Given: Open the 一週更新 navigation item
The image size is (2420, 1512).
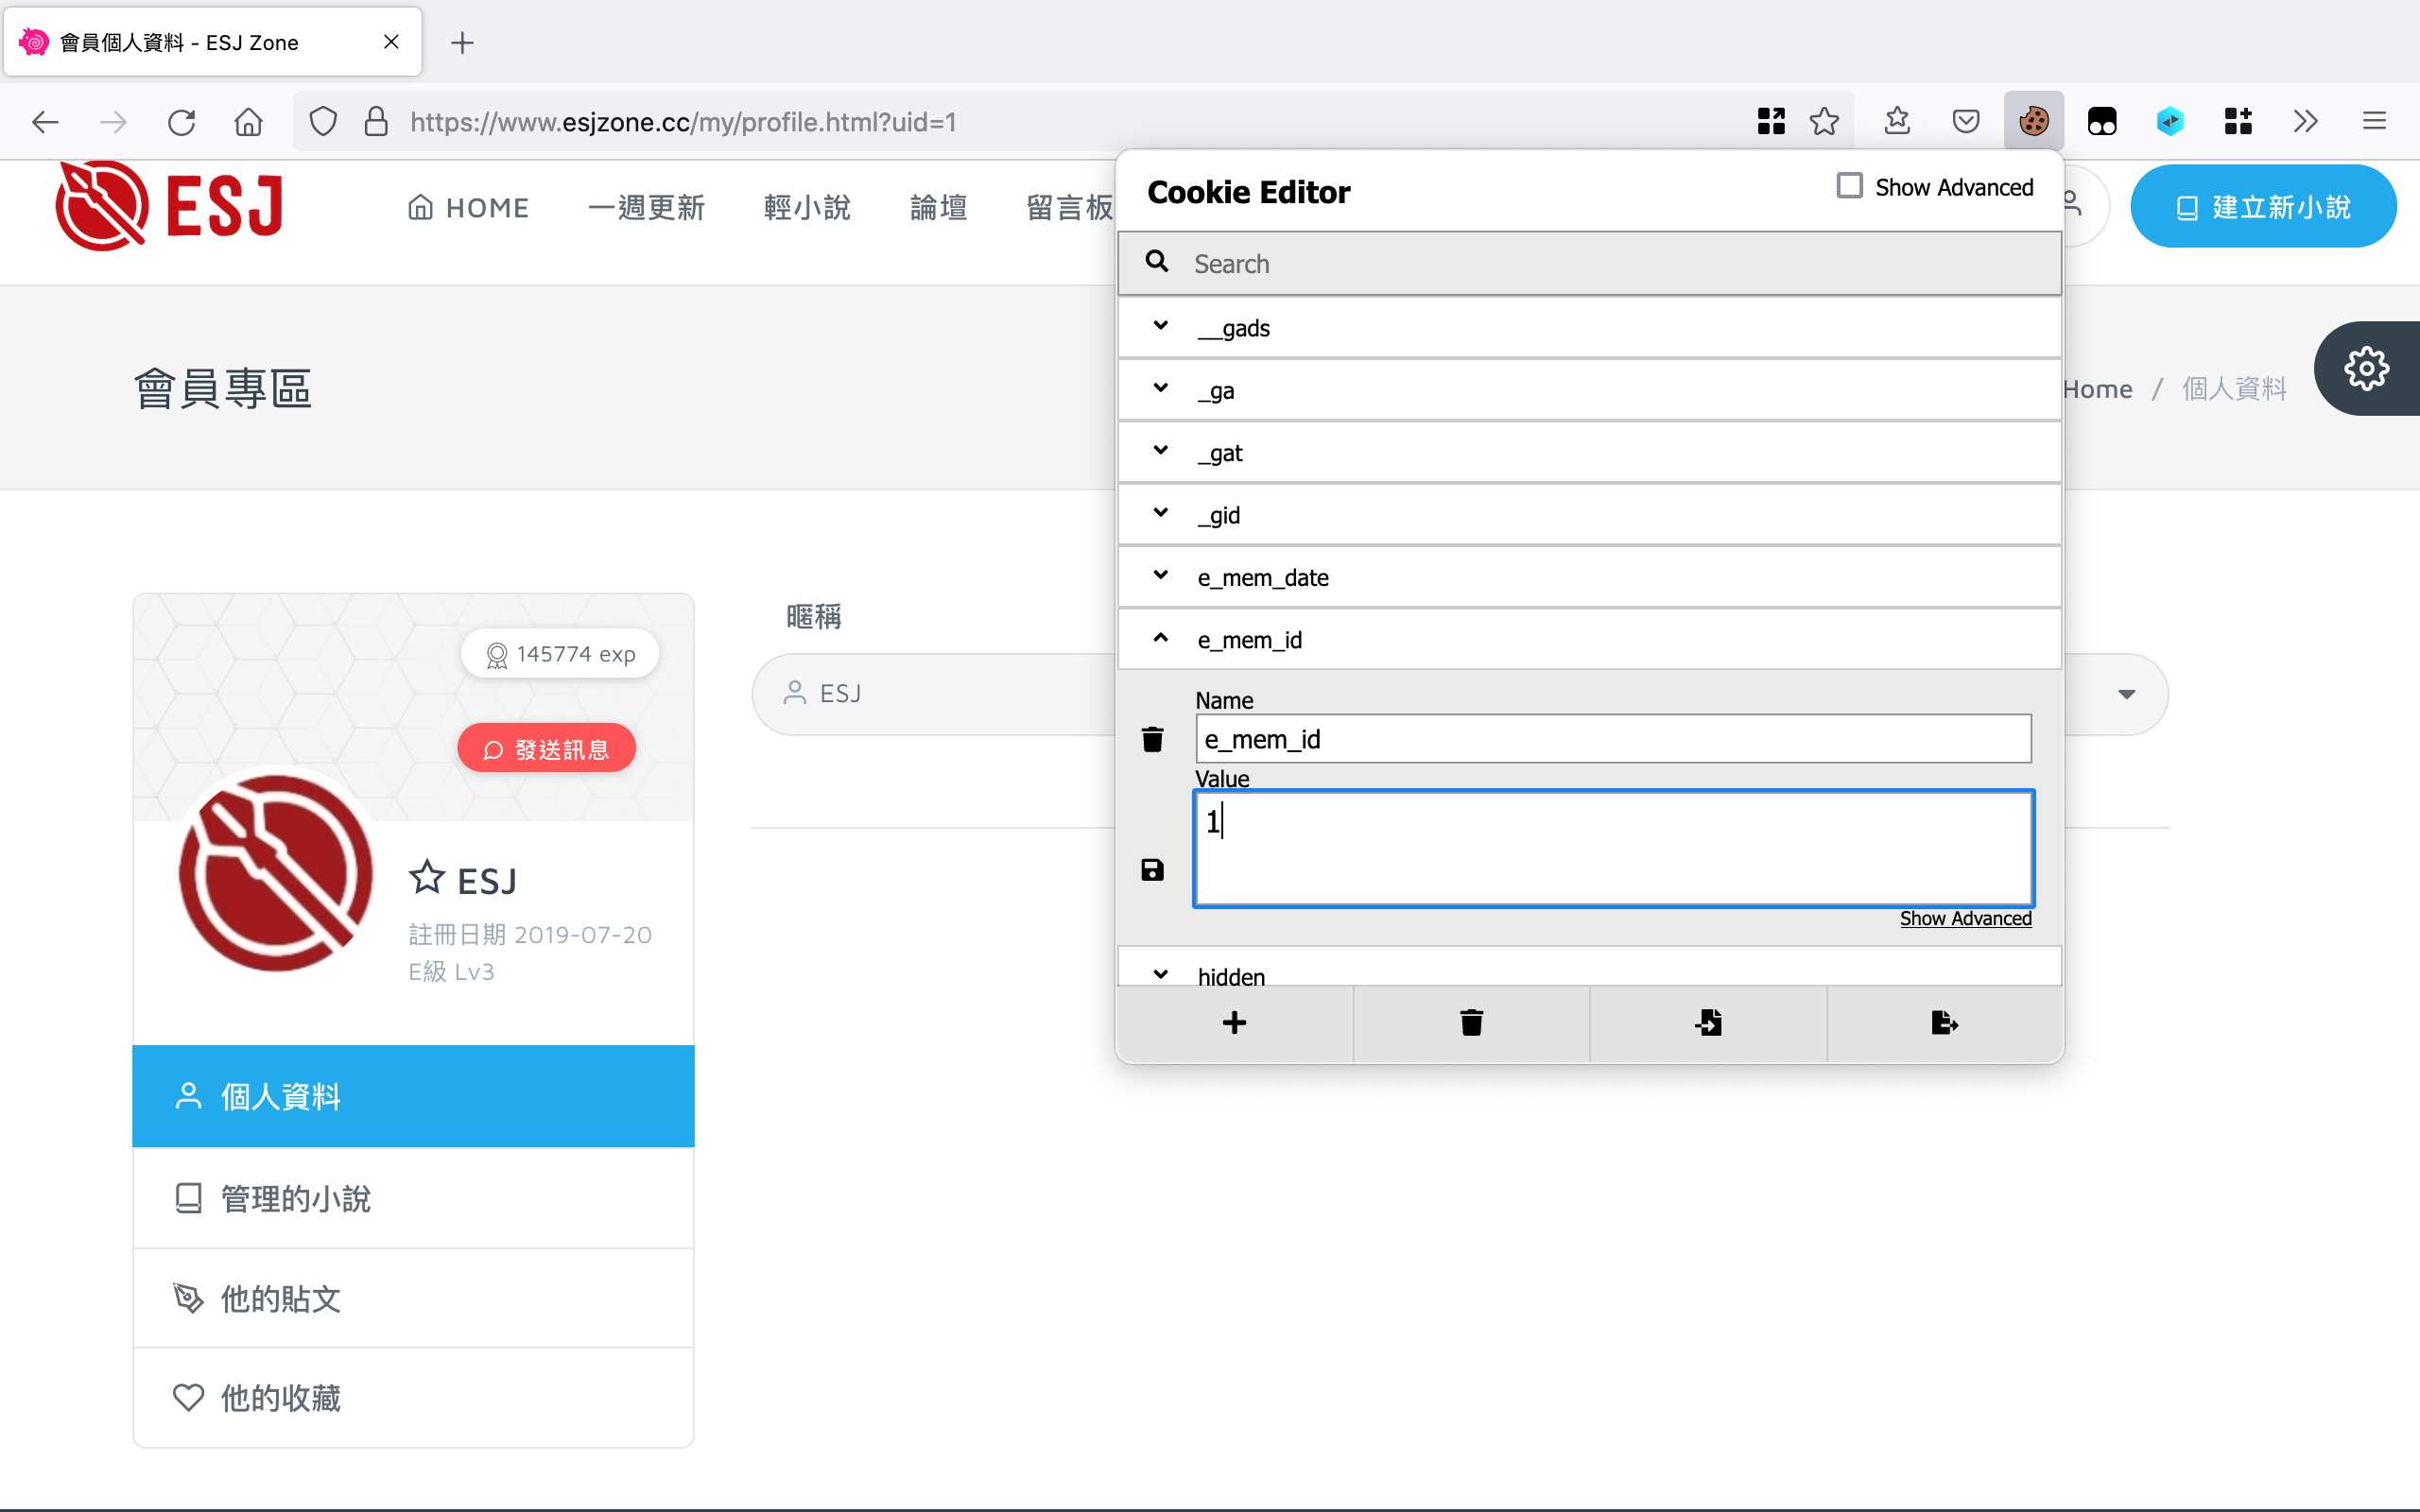Looking at the screenshot, I should [646, 207].
